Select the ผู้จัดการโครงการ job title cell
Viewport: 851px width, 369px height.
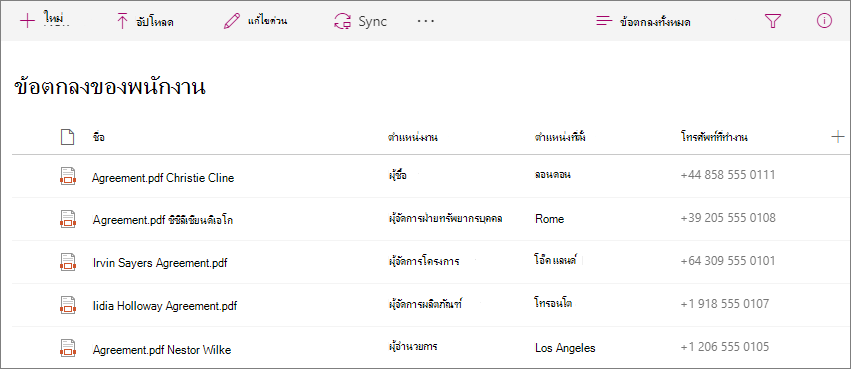pos(424,261)
